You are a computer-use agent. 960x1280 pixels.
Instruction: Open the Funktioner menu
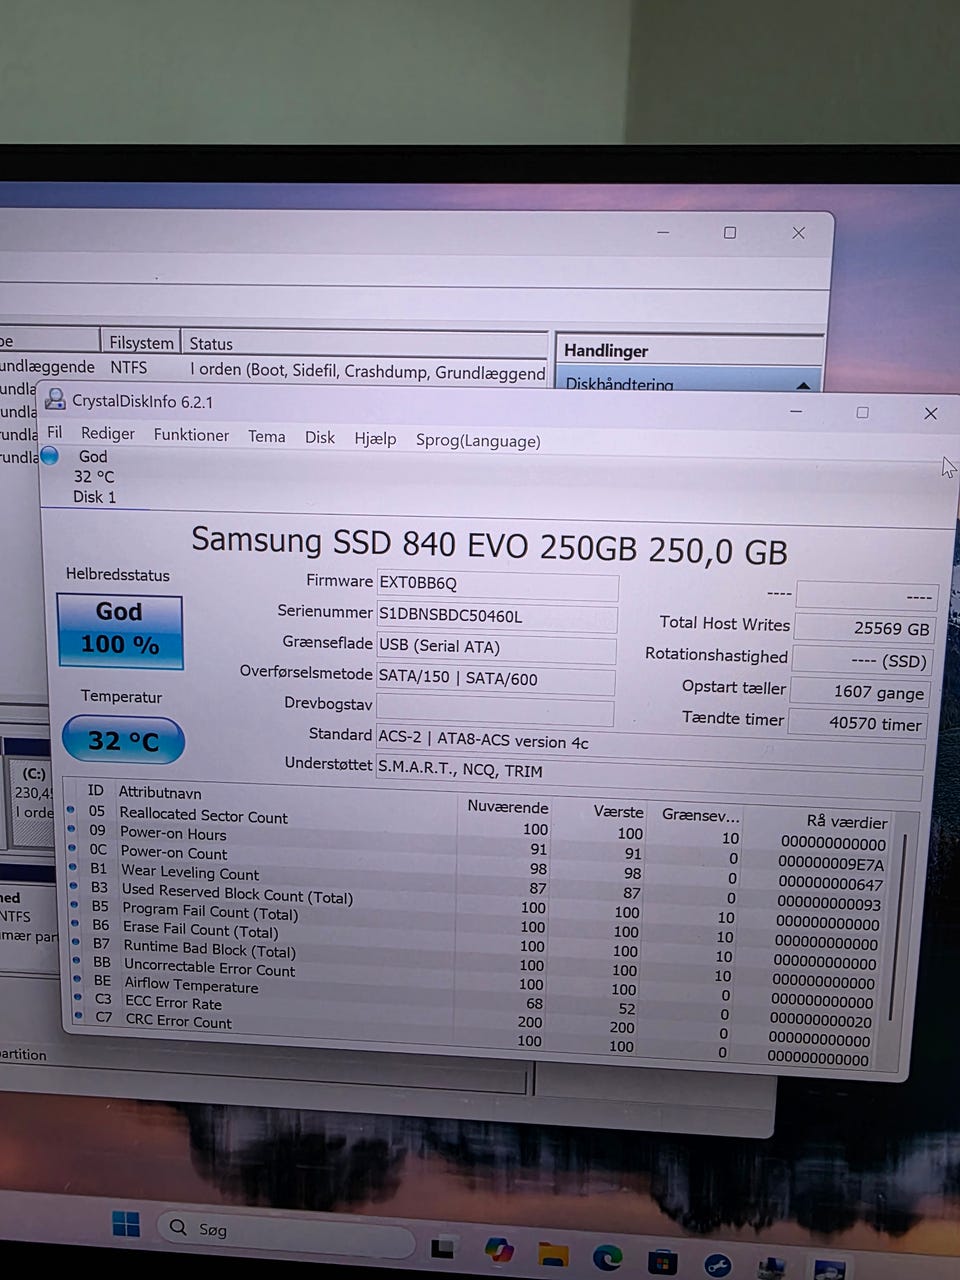(x=191, y=434)
